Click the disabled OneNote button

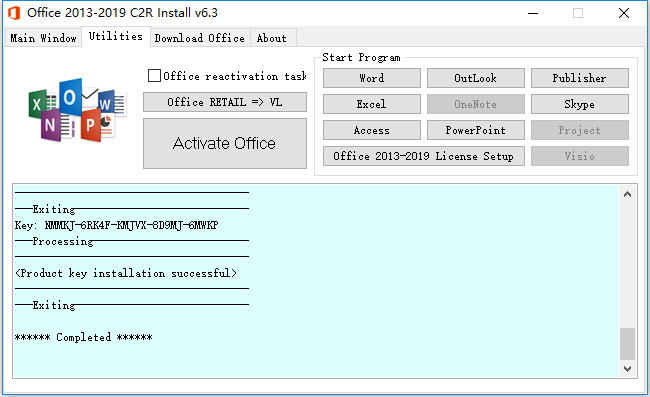click(x=475, y=104)
